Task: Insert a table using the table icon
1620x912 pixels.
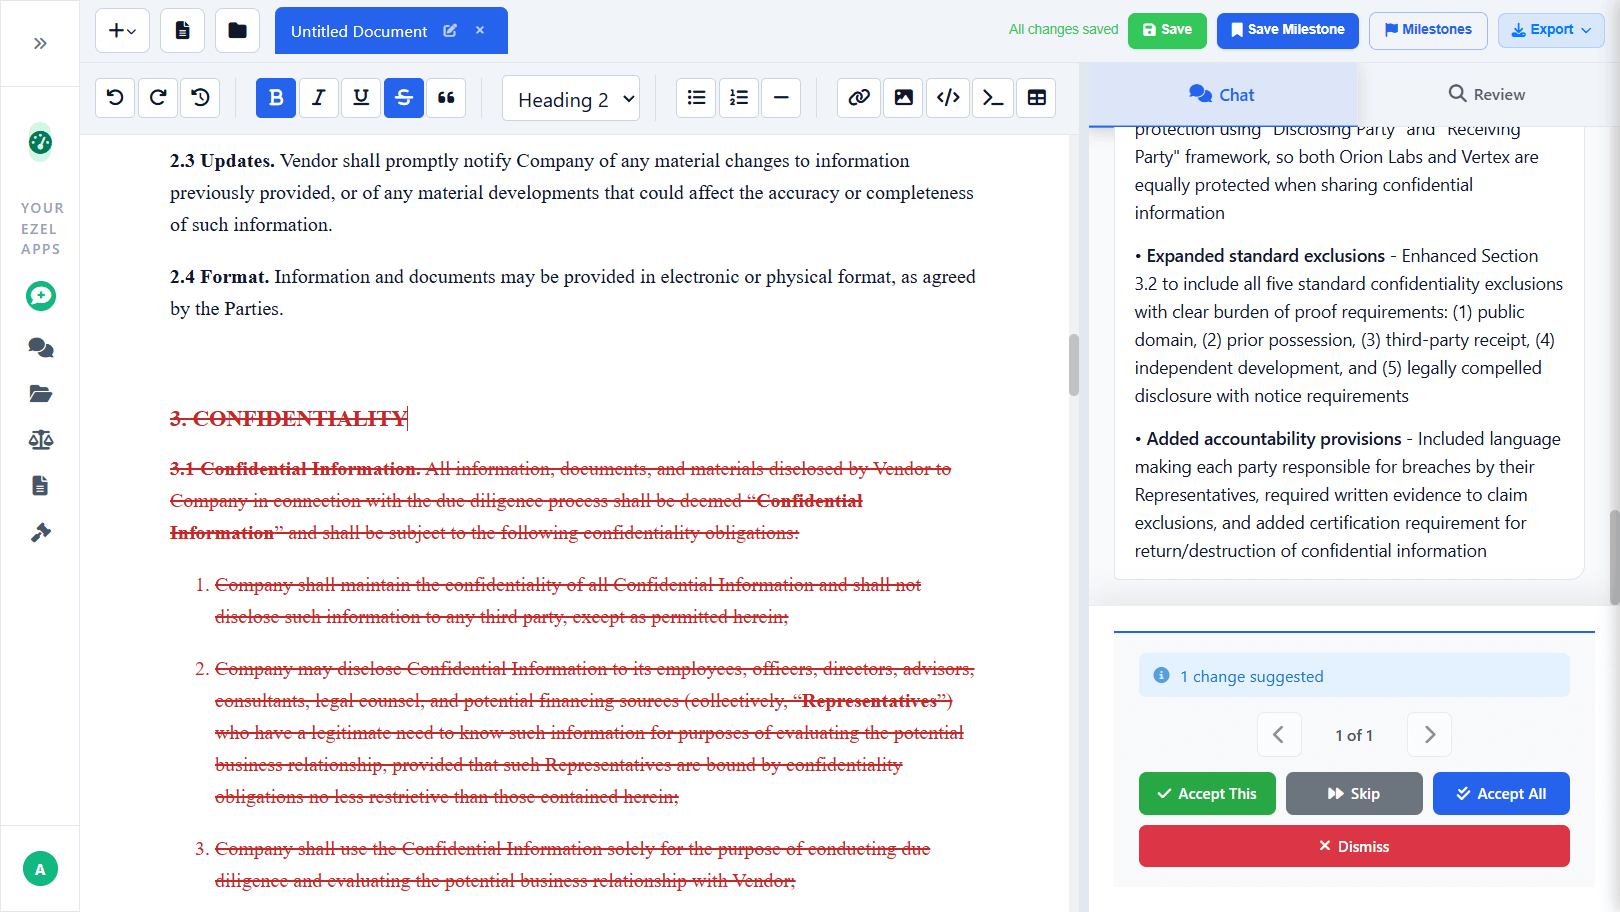Action: (x=1037, y=98)
